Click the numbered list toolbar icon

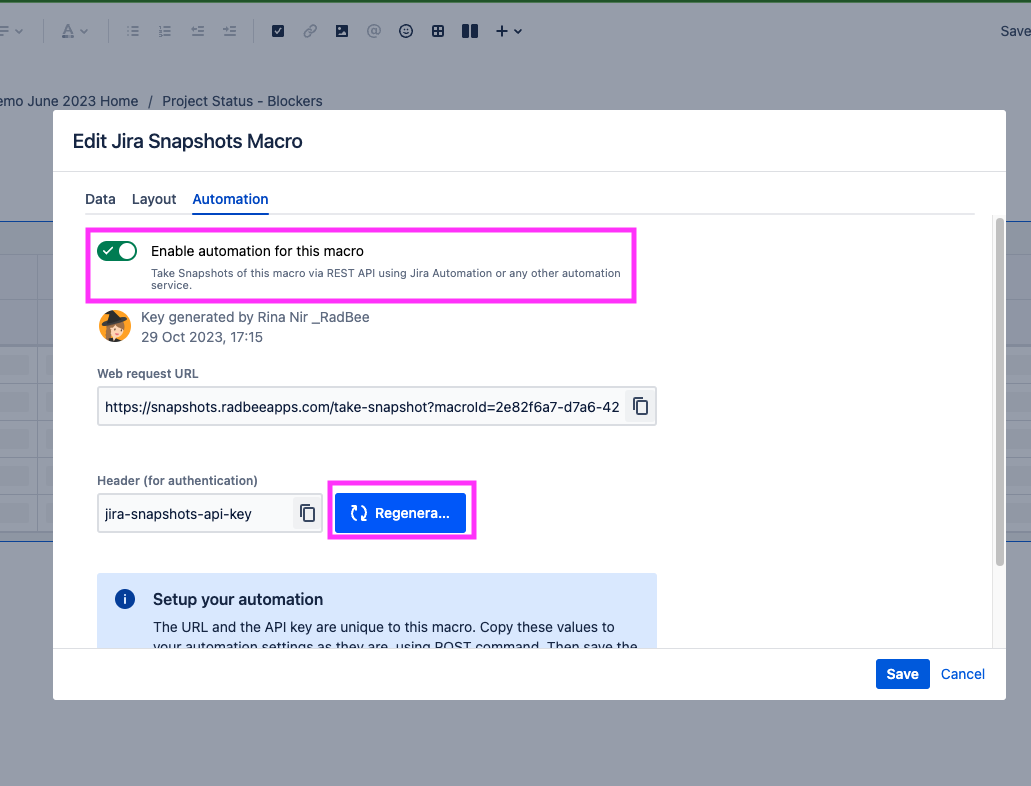point(165,31)
